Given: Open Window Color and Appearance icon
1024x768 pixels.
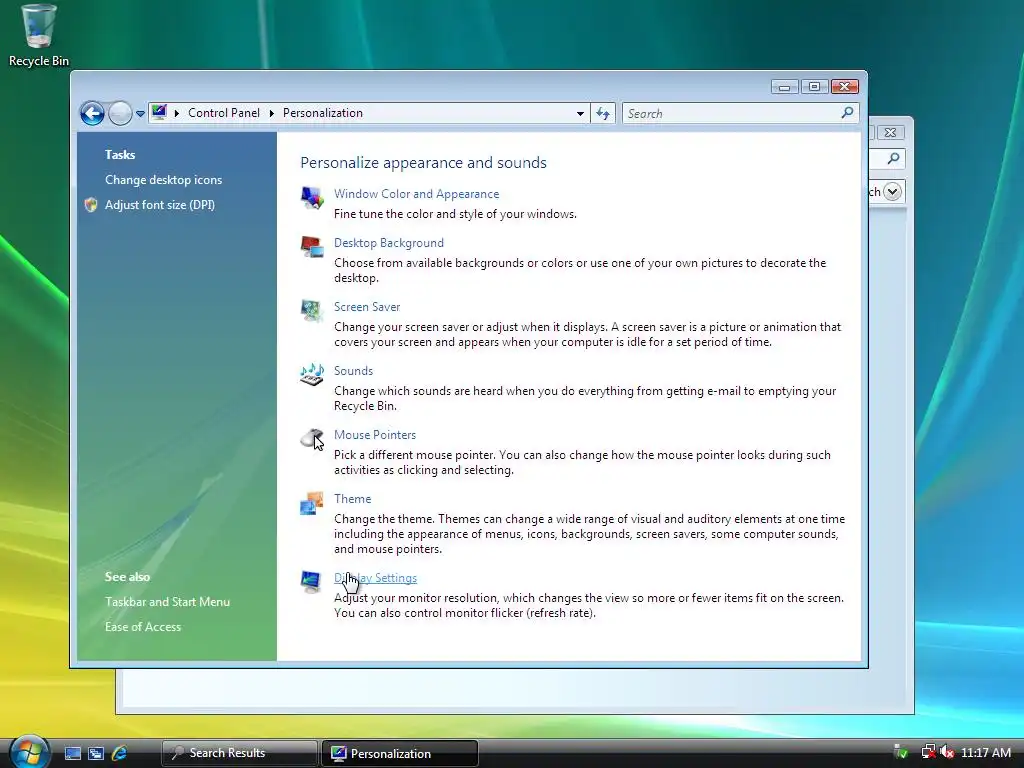Looking at the screenshot, I should point(312,197).
